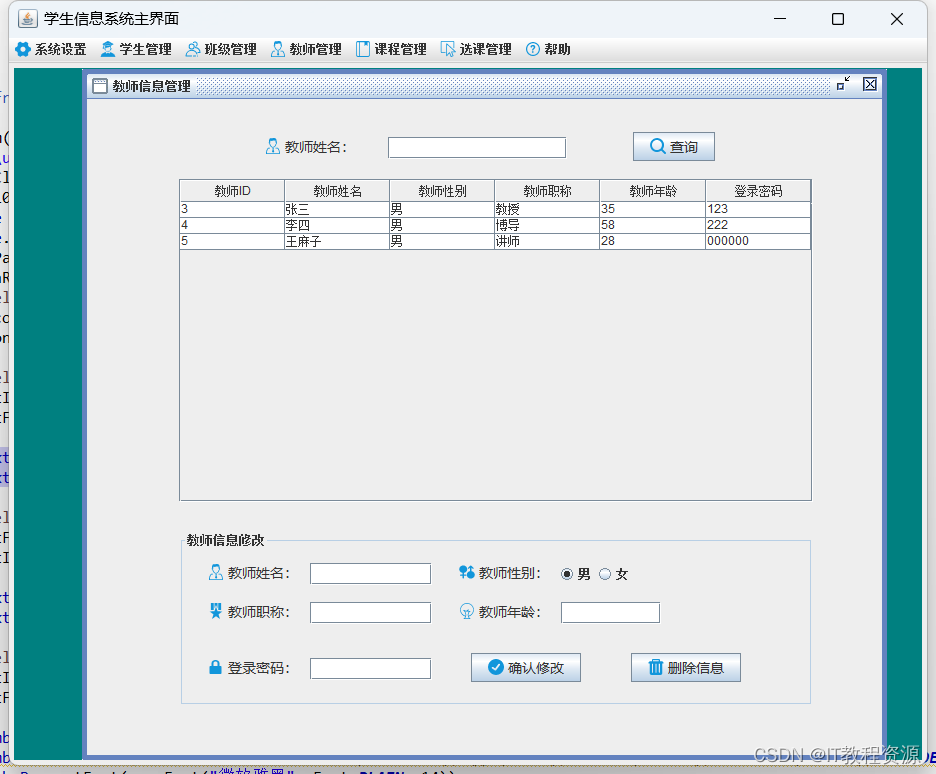Focus the 教师年龄 text field
This screenshot has height=774, width=936.
610,612
